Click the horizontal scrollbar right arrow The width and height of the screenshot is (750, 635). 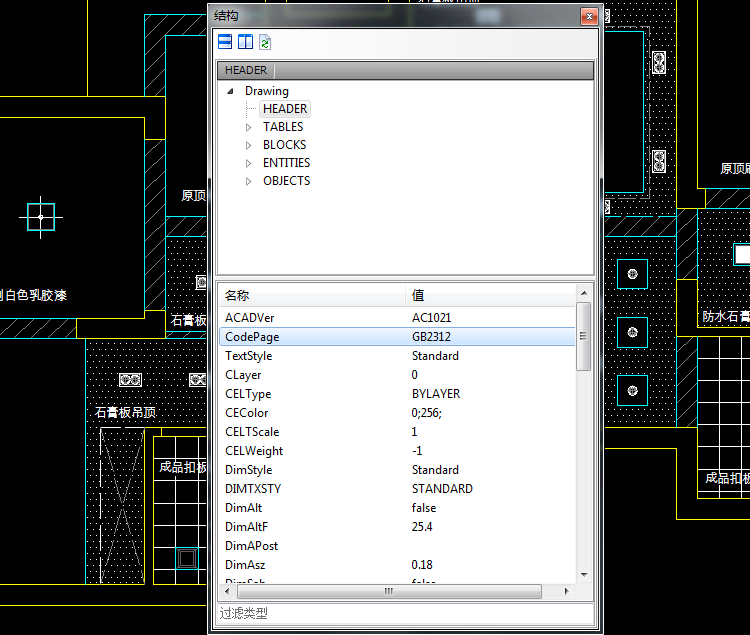(x=567, y=591)
